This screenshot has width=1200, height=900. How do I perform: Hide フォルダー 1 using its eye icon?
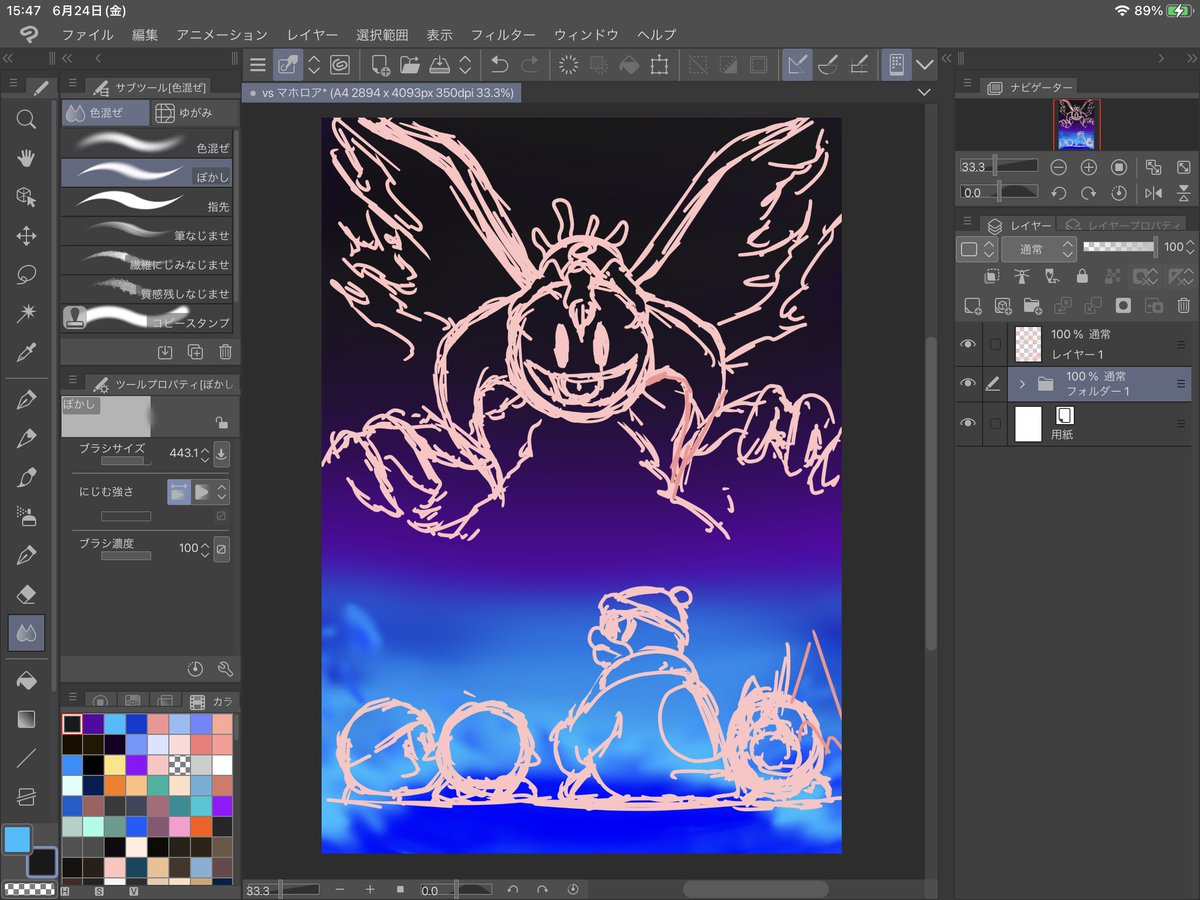click(967, 383)
